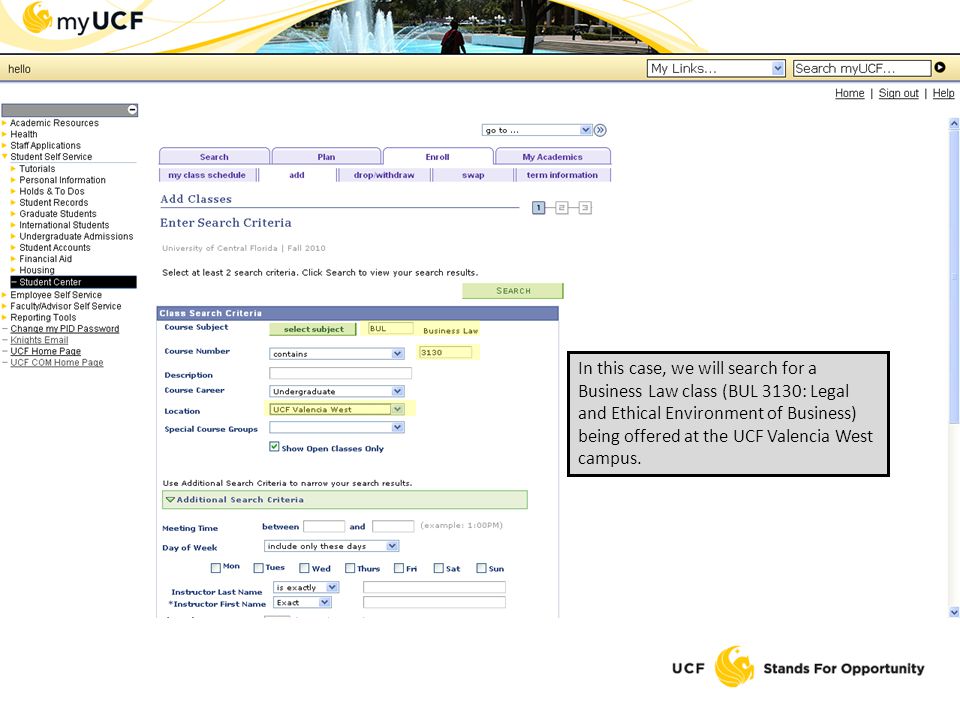Switch to the My Academics tab
Screen dimensions: 960x720
(x=552, y=157)
